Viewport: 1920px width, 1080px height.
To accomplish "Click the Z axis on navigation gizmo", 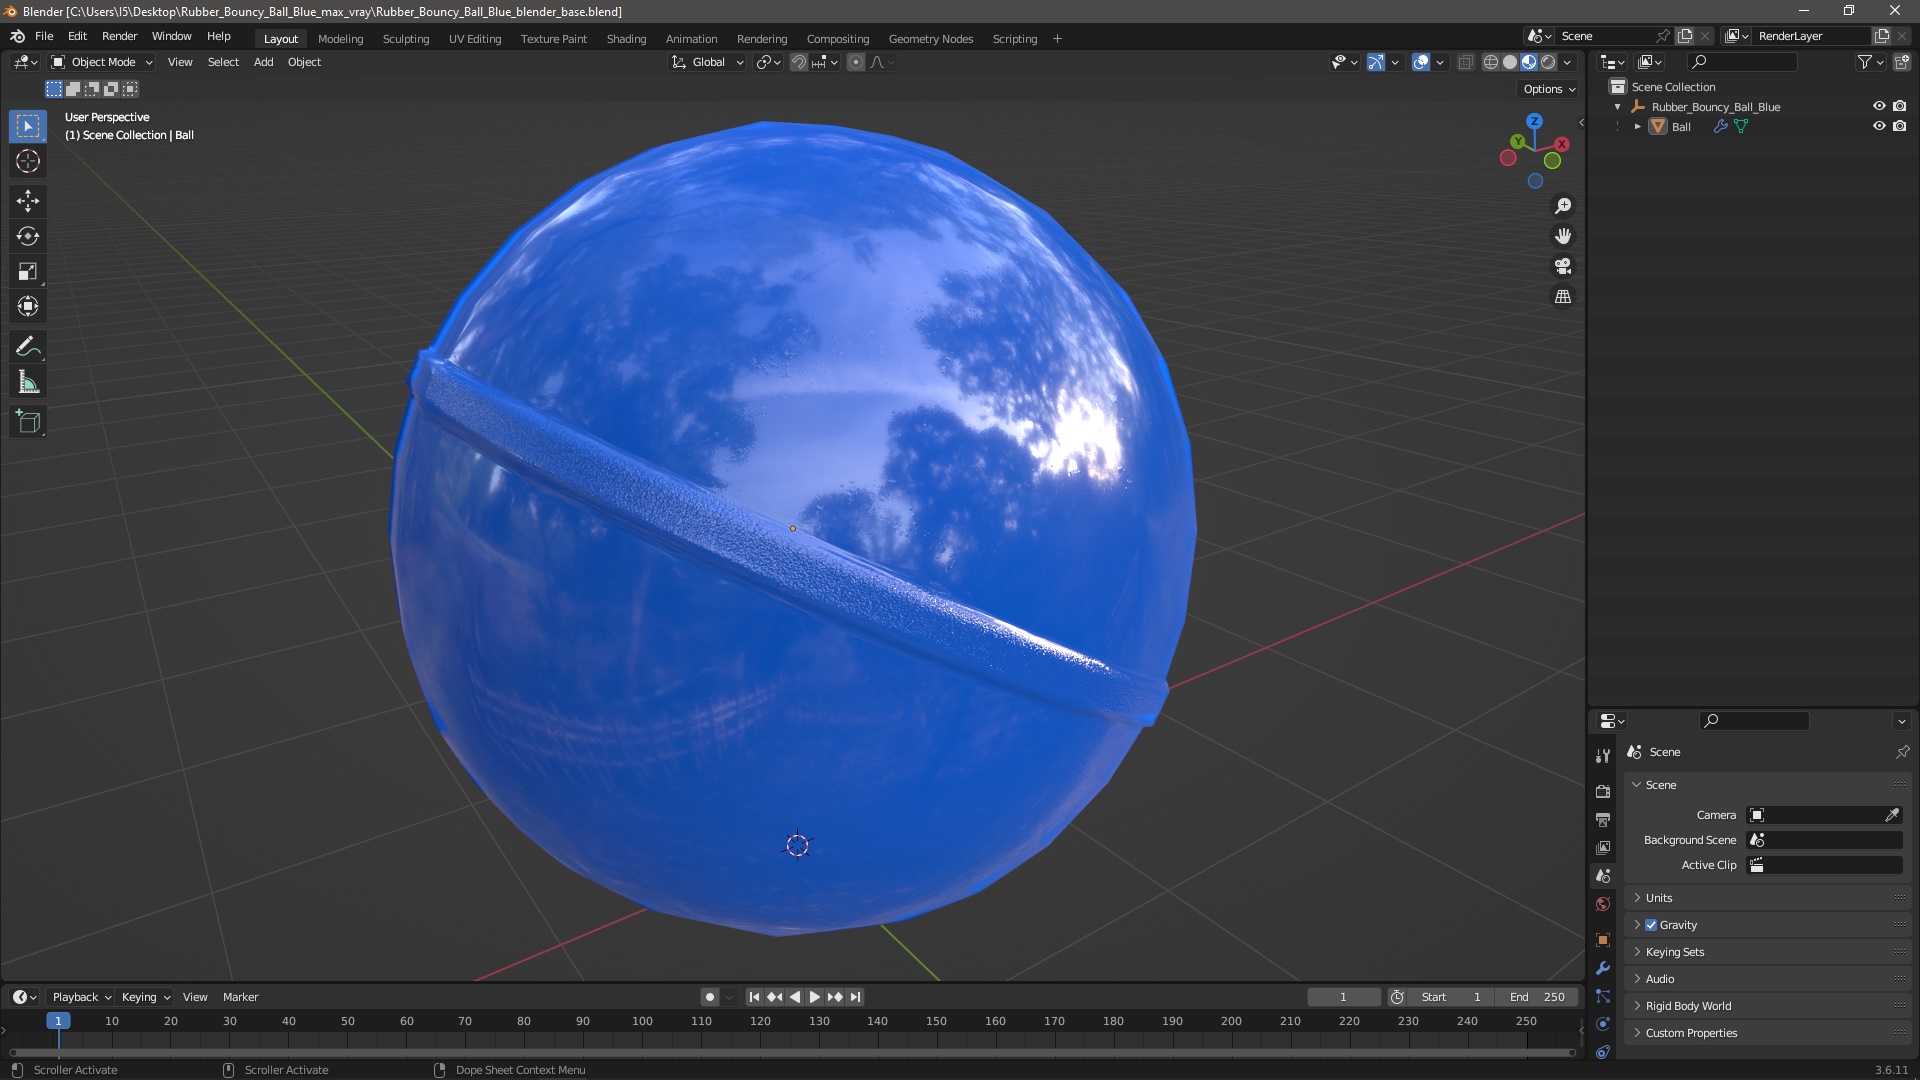I will pyautogui.click(x=1534, y=121).
